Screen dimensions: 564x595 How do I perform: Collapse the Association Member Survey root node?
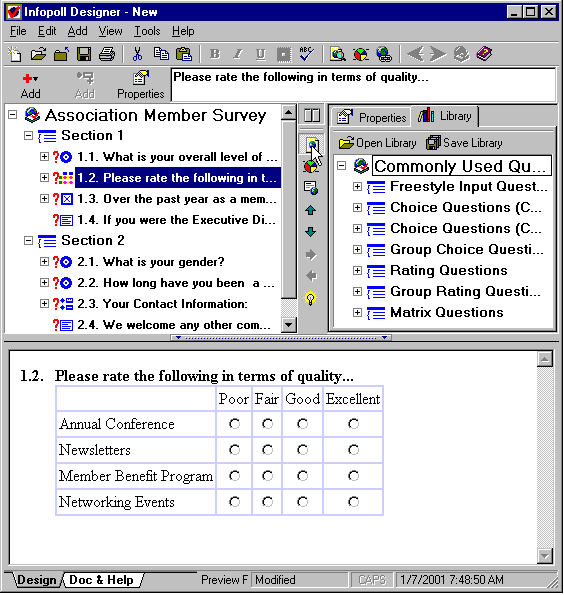[x=13, y=114]
